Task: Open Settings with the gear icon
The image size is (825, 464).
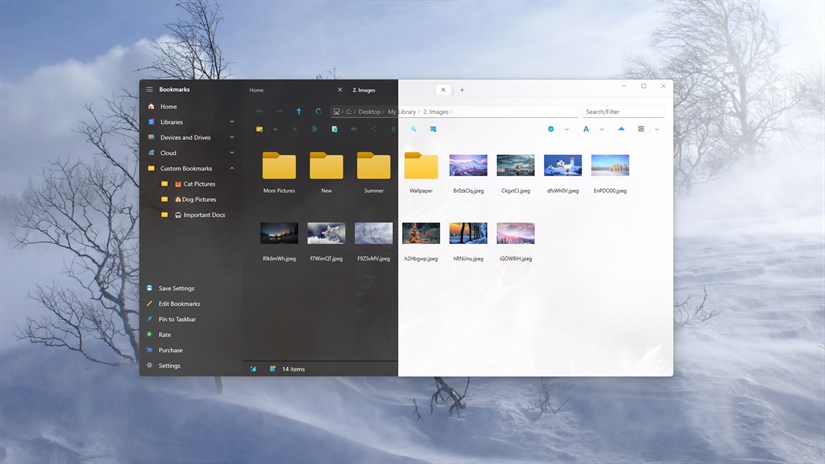Action: [150, 366]
